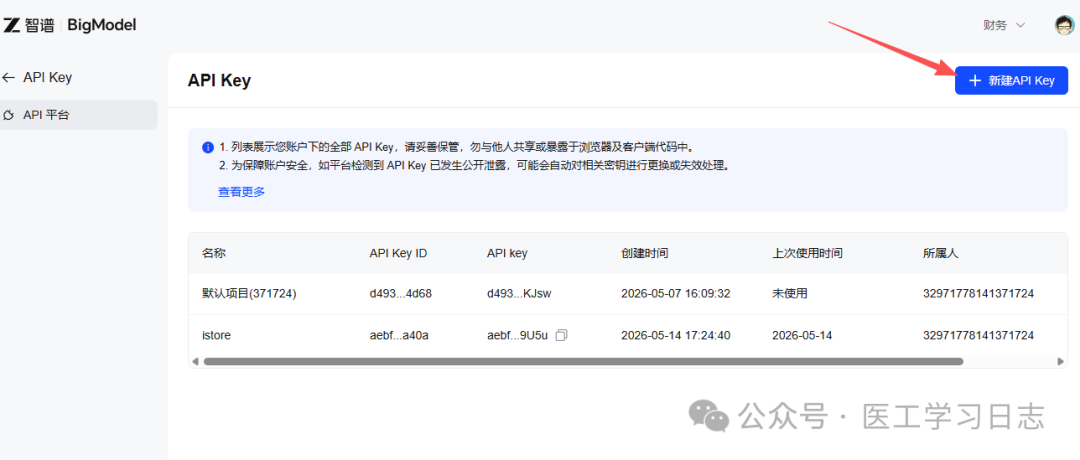Copy the istore API key
The image size is (1080, 460).
[x=561, y=335]
